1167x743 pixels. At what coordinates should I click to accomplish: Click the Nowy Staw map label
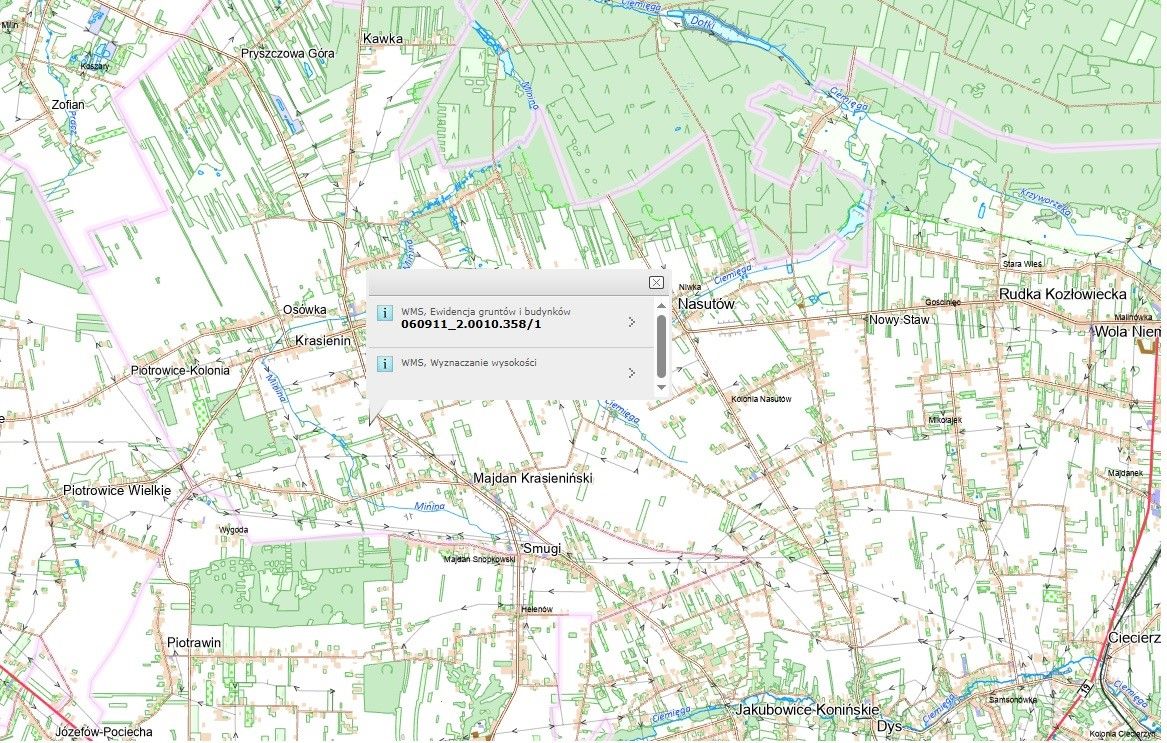click(899, 320)
